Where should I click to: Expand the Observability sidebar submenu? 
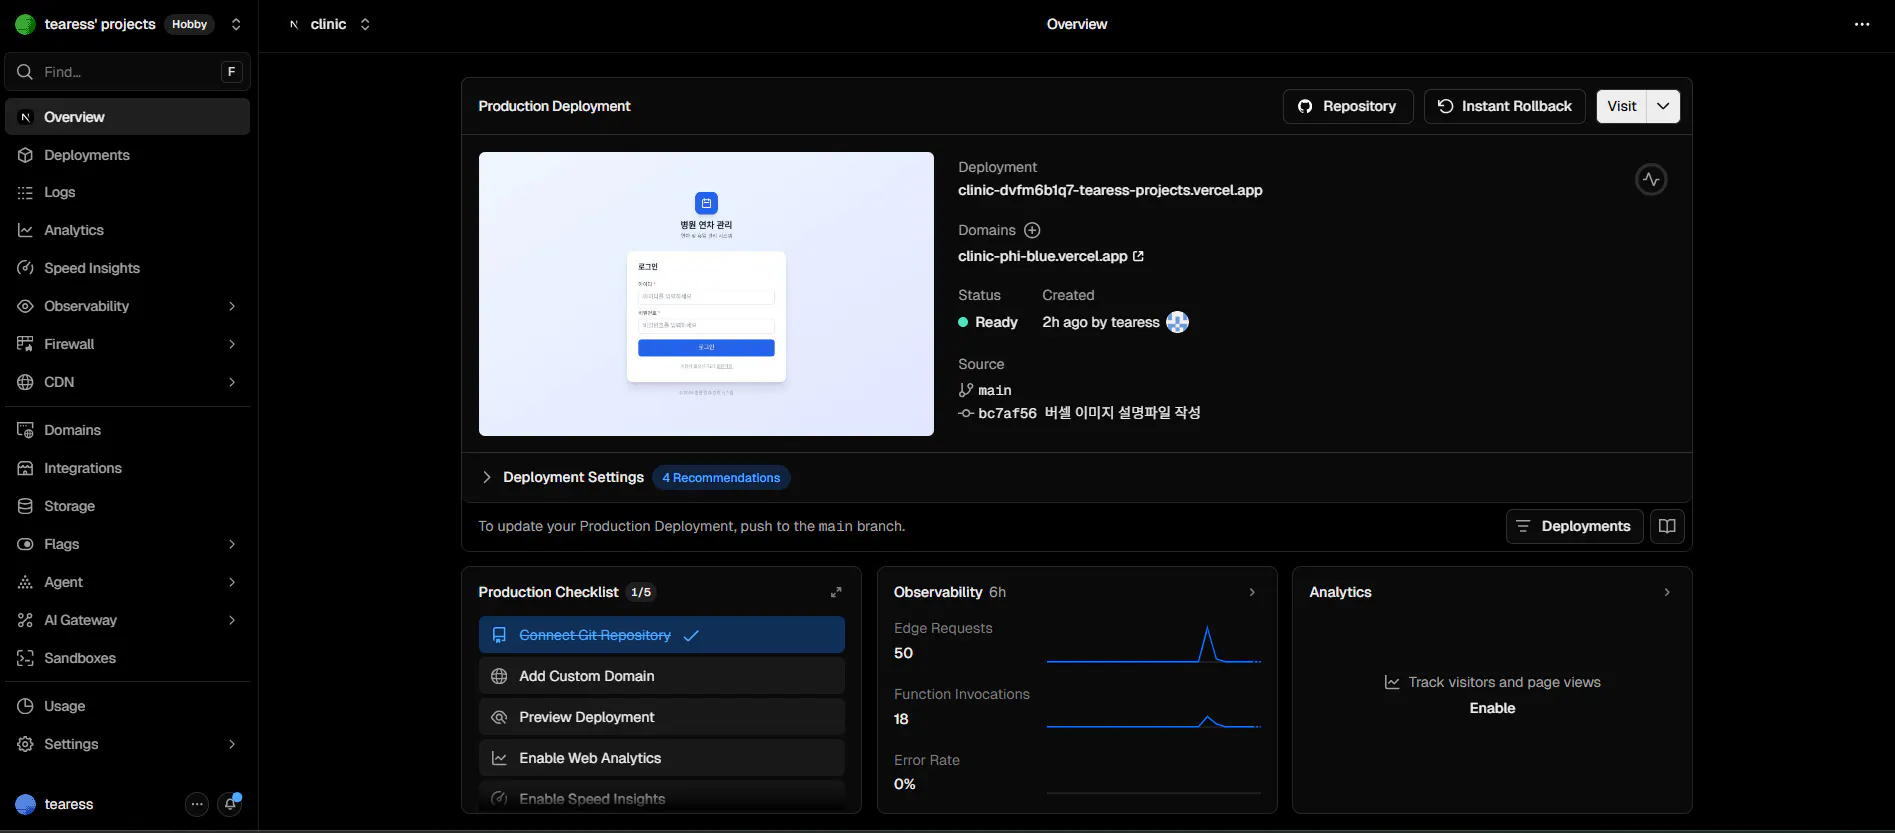(232, 306)
